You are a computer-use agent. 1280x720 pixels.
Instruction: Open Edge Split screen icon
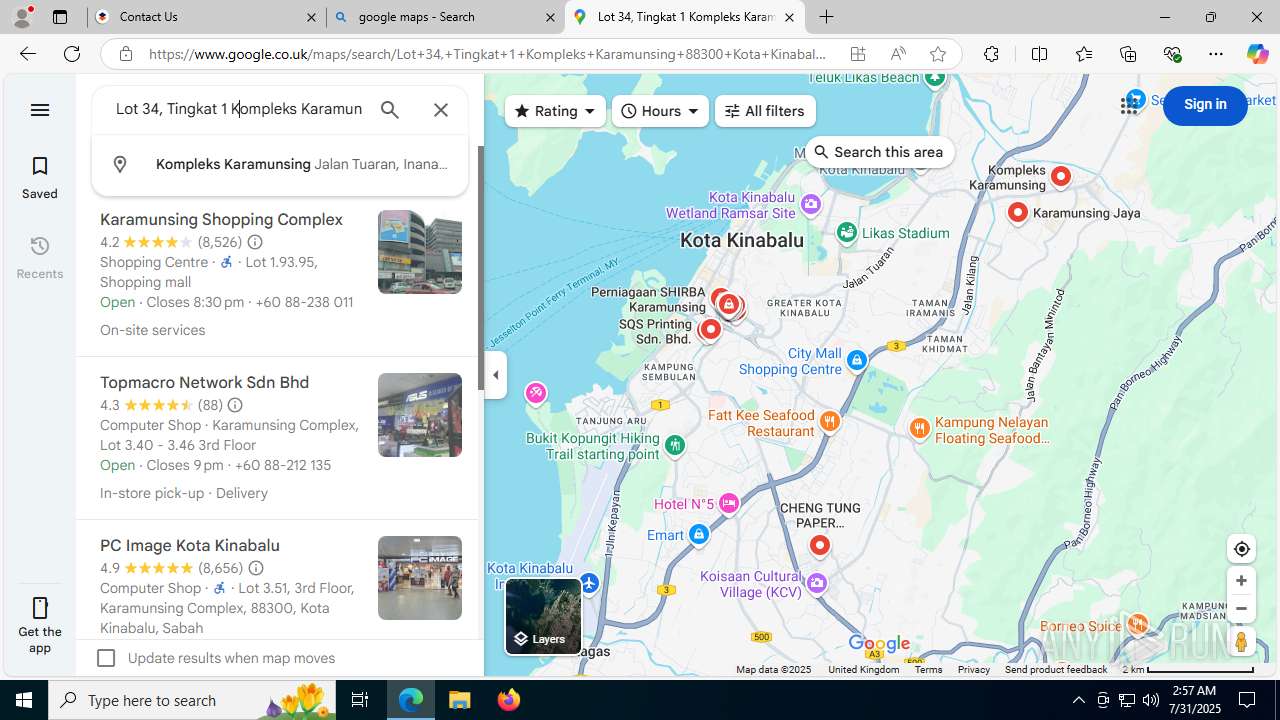click(1039, 54)
